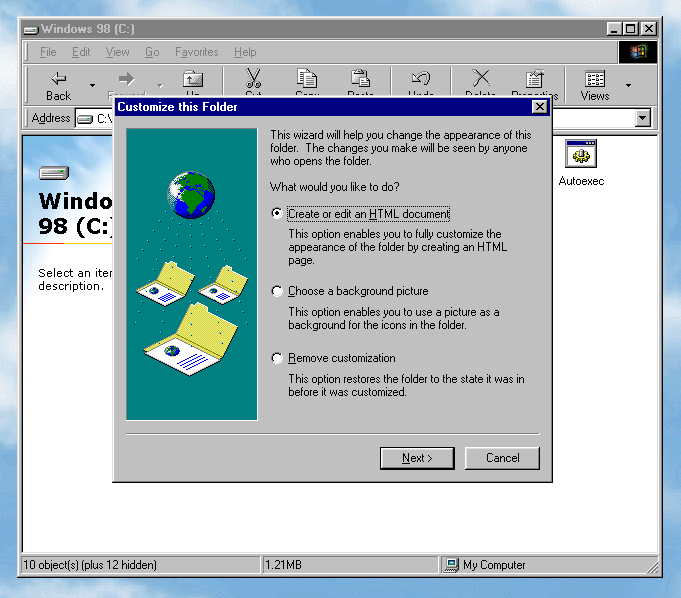Click the 1.21MB status bar entry

coord(283,565)
